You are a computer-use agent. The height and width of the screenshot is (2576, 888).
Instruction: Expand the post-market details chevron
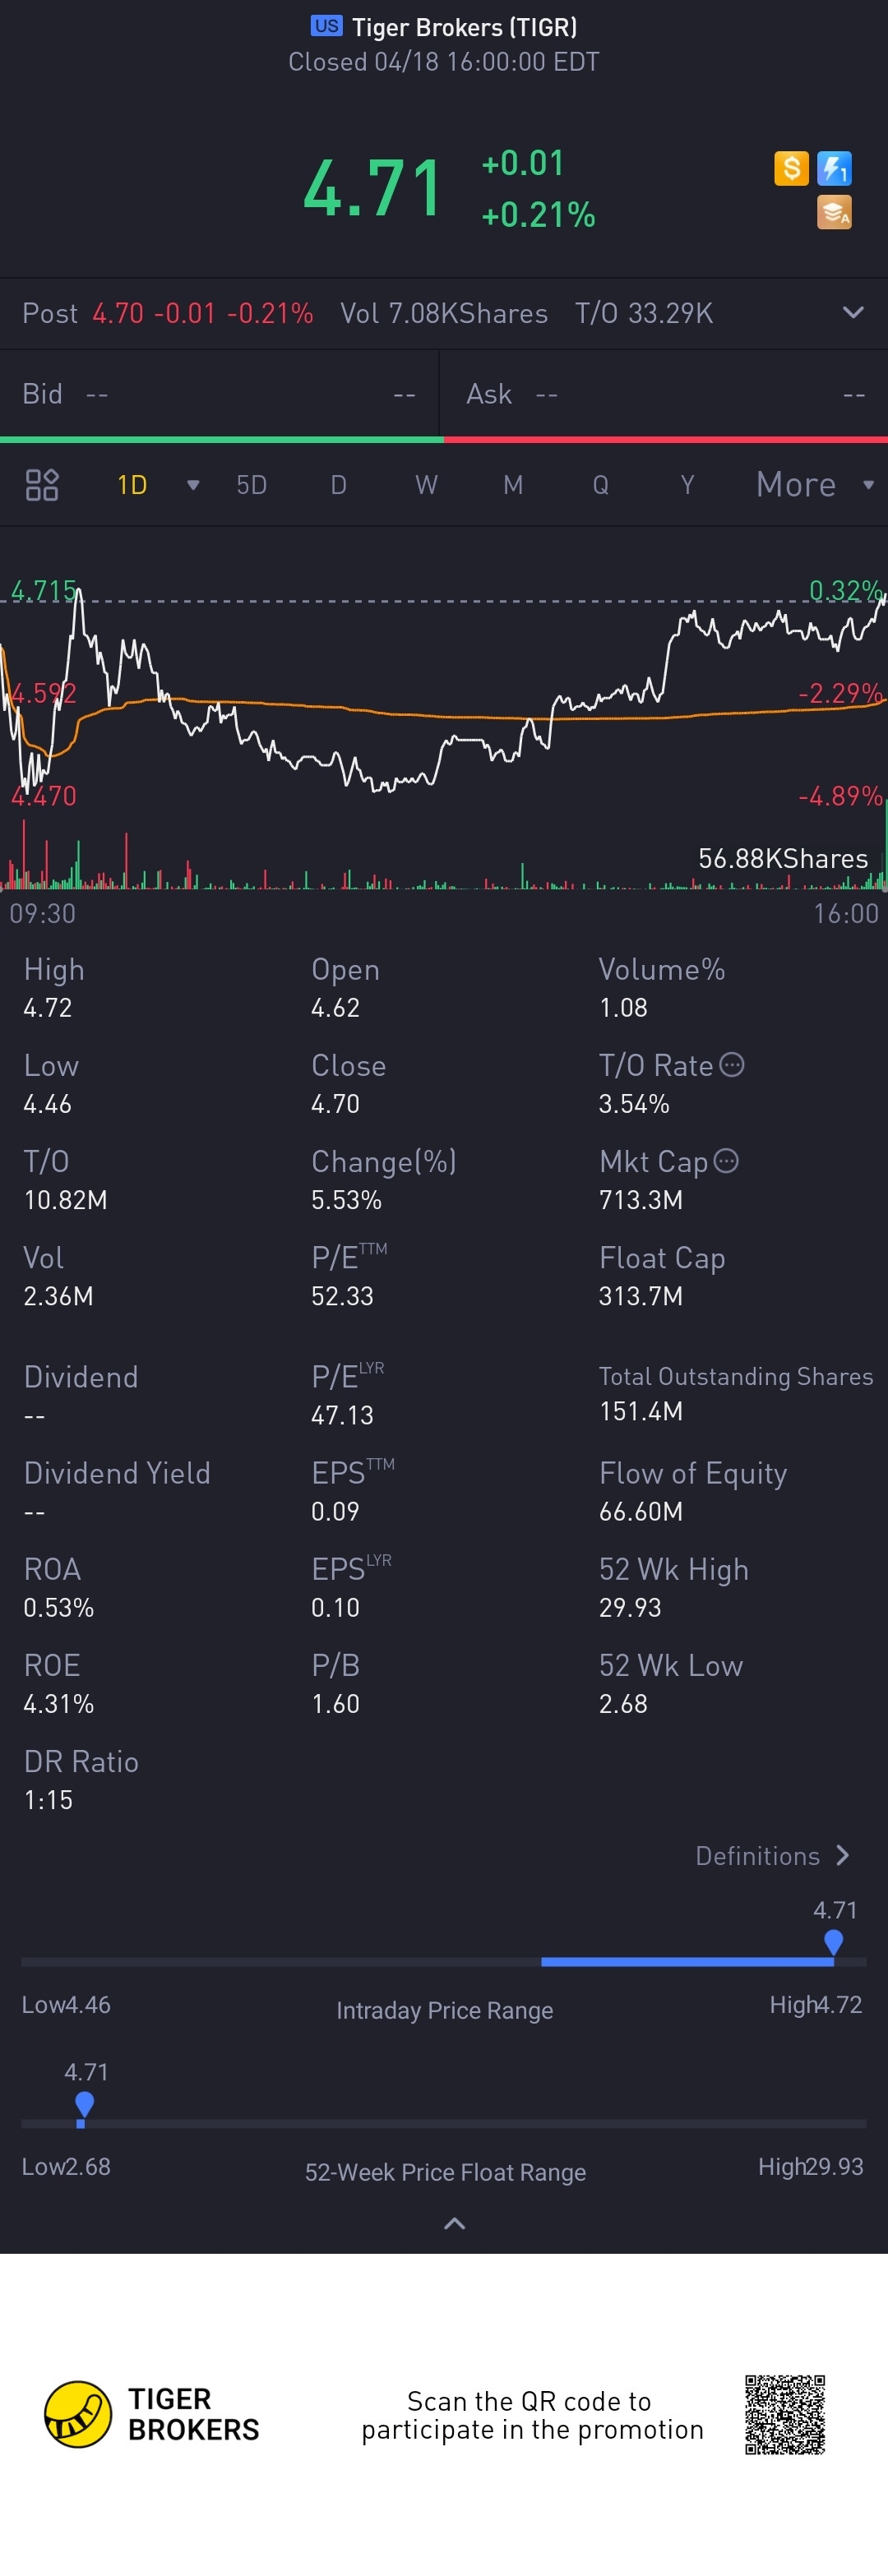(x=853, y=313)
